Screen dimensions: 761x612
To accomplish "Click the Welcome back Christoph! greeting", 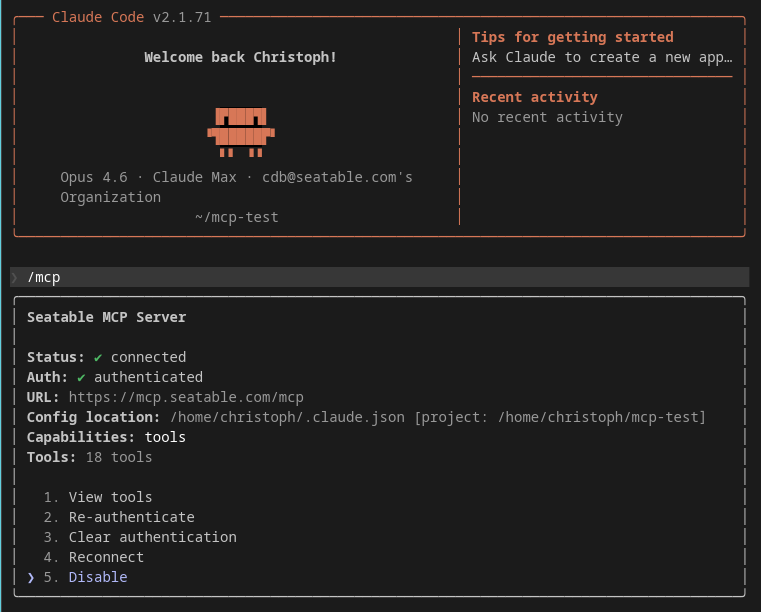I will [240, 57].
